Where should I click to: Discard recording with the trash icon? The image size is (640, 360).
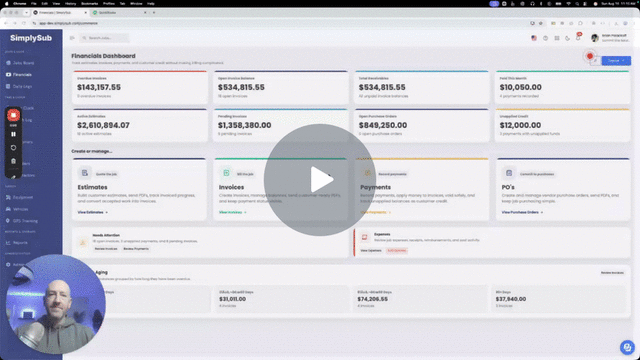pos(13,161)
